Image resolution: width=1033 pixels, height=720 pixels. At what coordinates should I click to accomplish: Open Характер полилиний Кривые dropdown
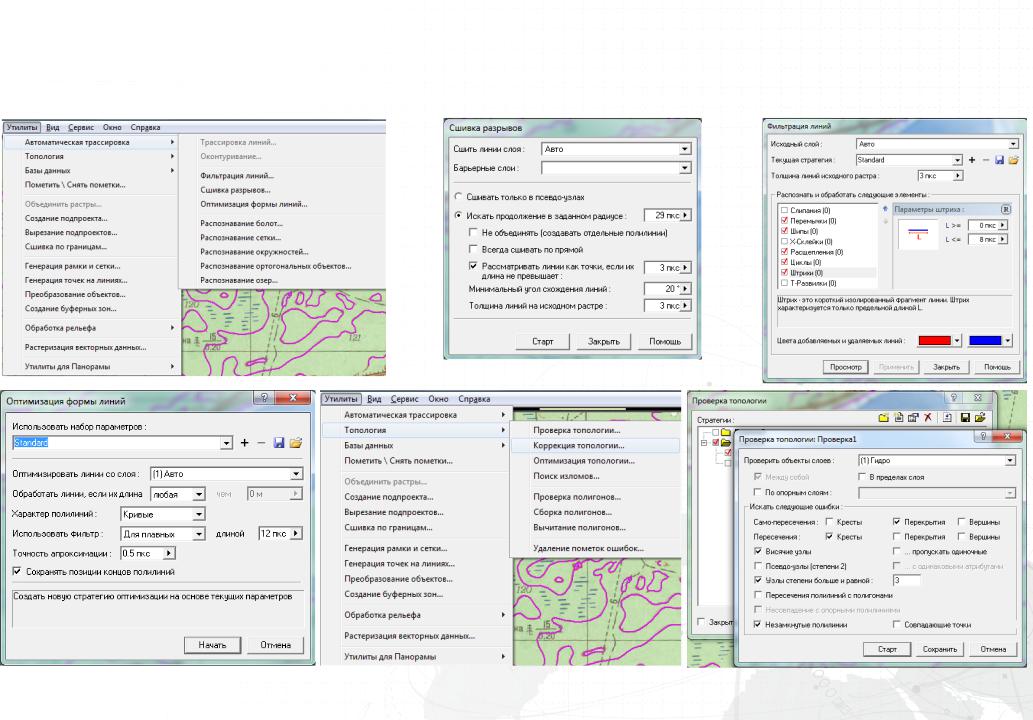coord(198,514)
